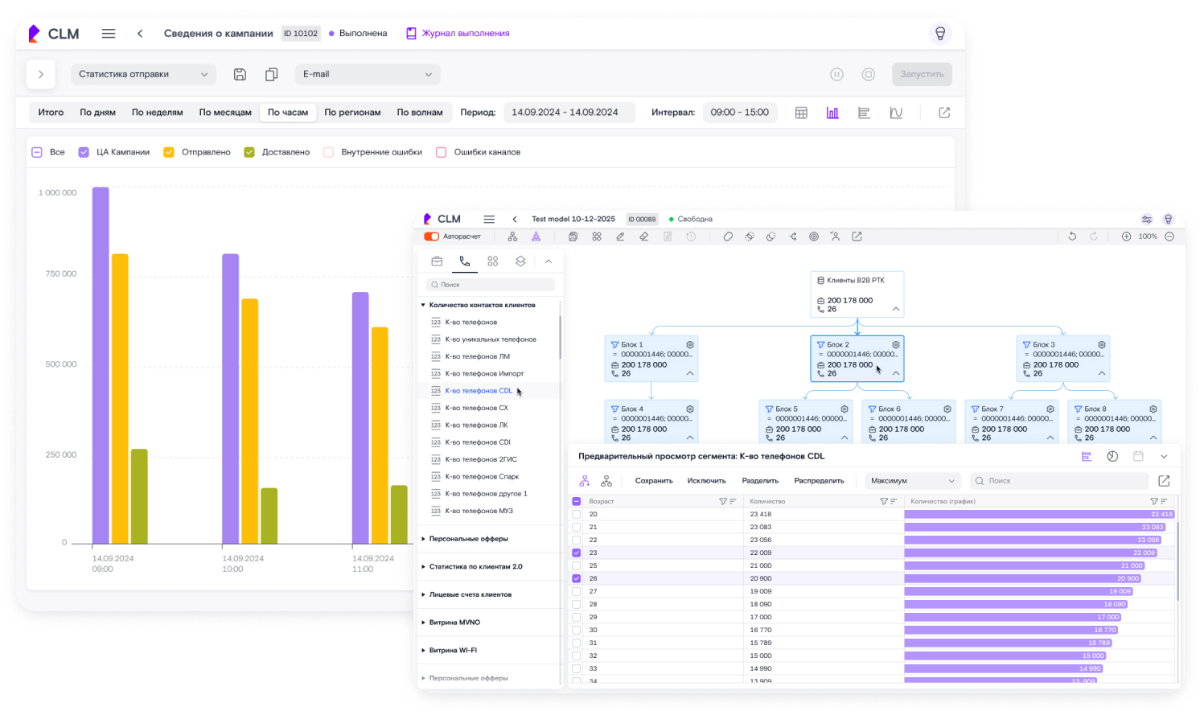Viewport: 1200px width, 717px height.
Task: Open layers tab in left panel
Action: pyautogui.click(x=521, y=261)
